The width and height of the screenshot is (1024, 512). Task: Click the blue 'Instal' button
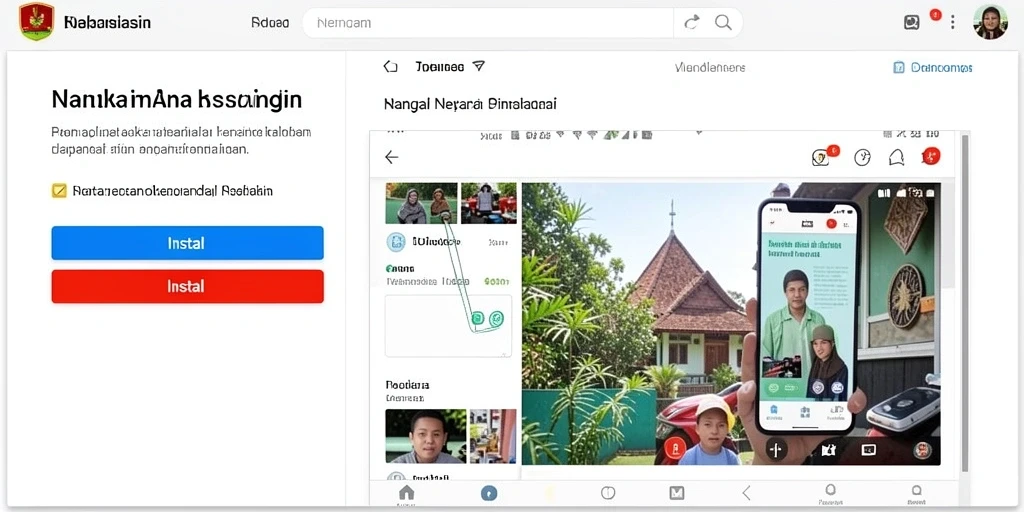tap(187, 243)
